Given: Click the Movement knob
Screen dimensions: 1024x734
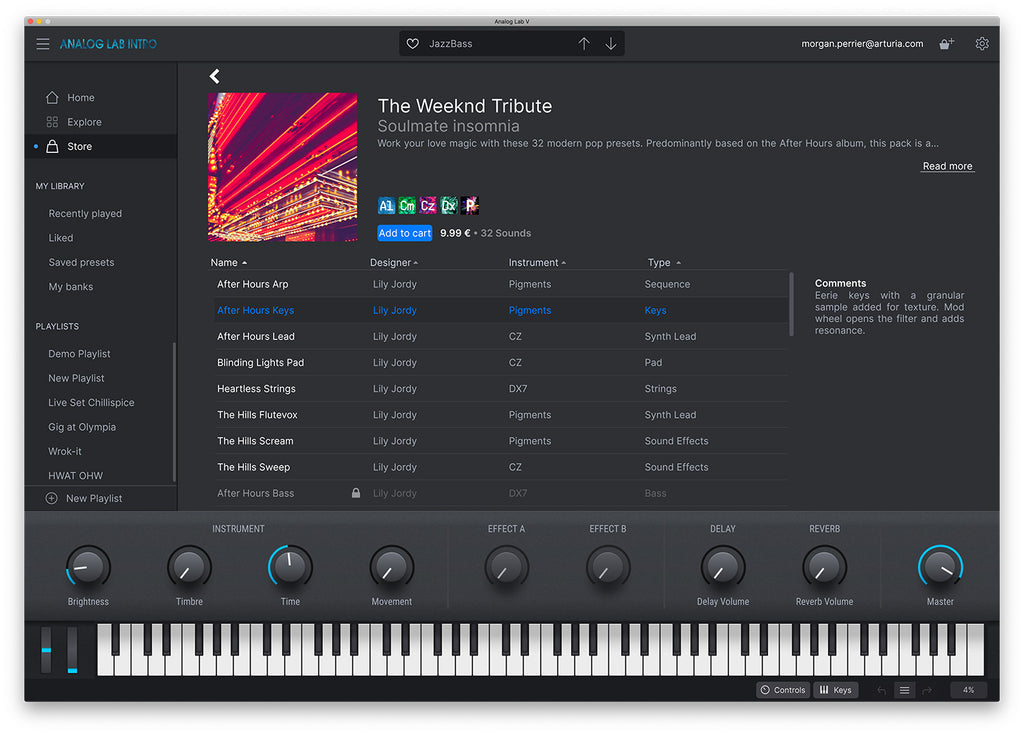Looking at the screenshot, I should point(392,567).
